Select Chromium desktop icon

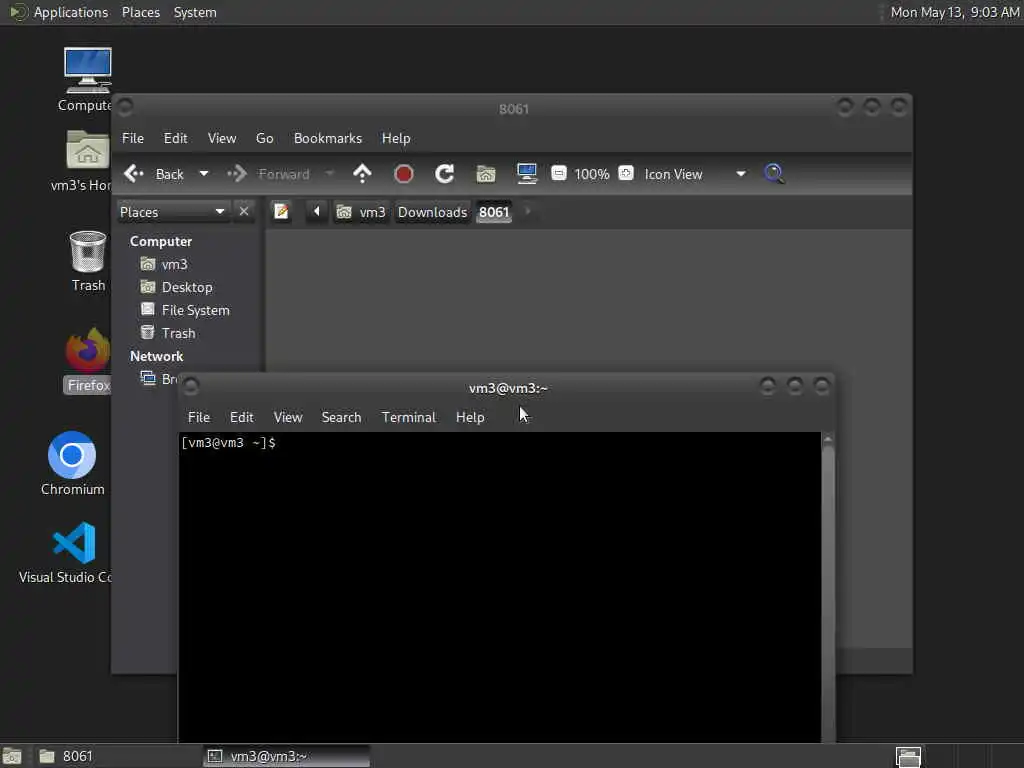[x=72, y=464]
